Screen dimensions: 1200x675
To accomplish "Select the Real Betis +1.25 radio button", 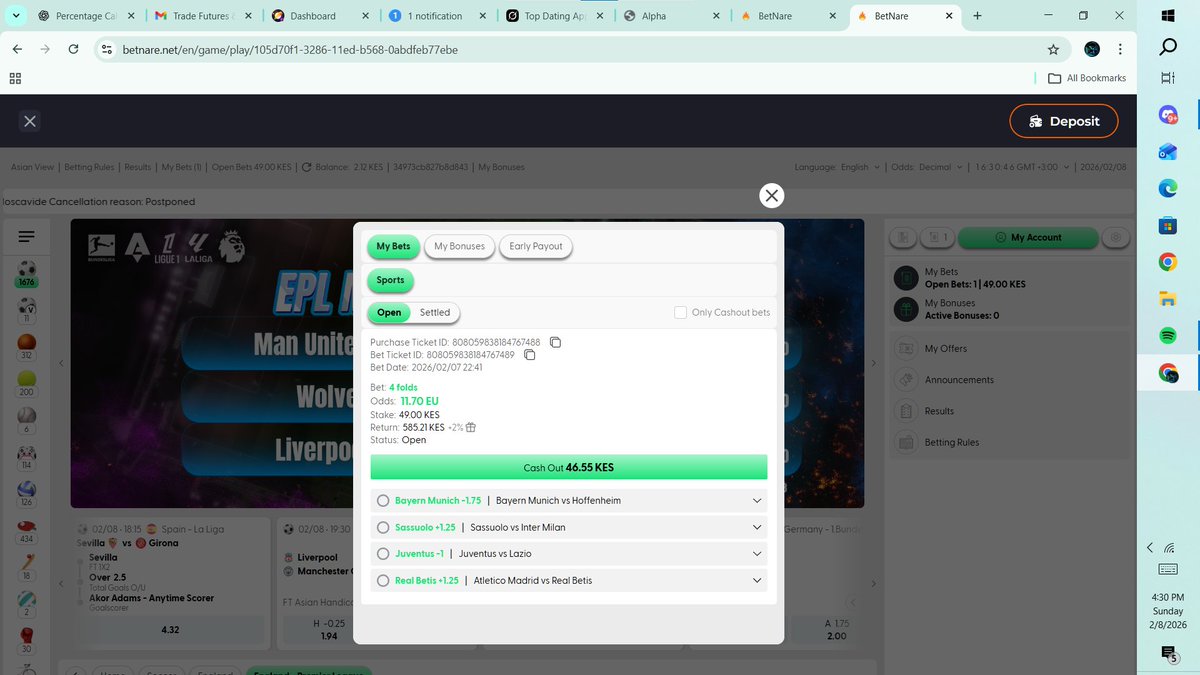I will tap(383, 580).
